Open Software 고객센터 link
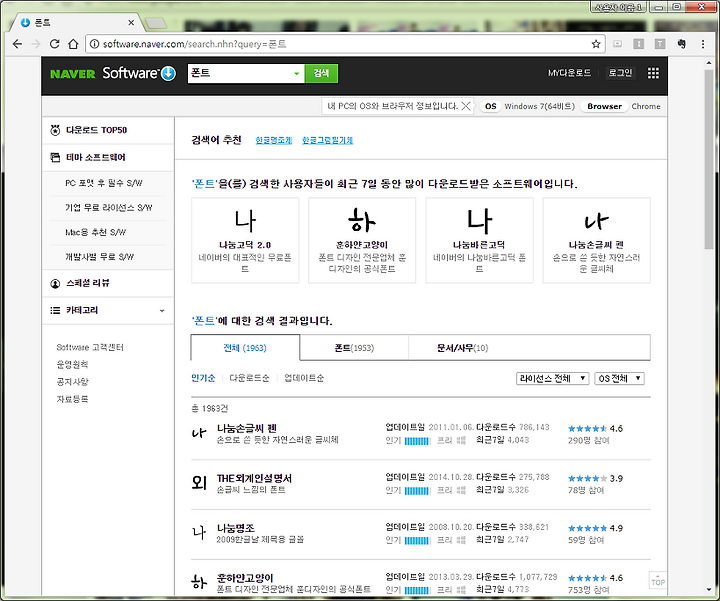 pyautogui.click(x=90, y=347)
